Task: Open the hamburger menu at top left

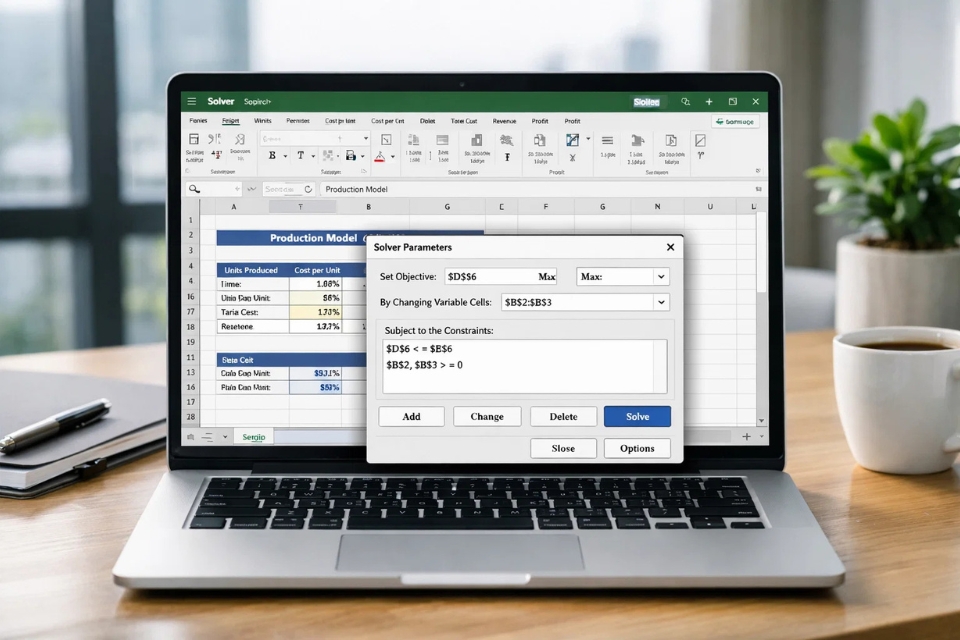Action: [193, 101]
